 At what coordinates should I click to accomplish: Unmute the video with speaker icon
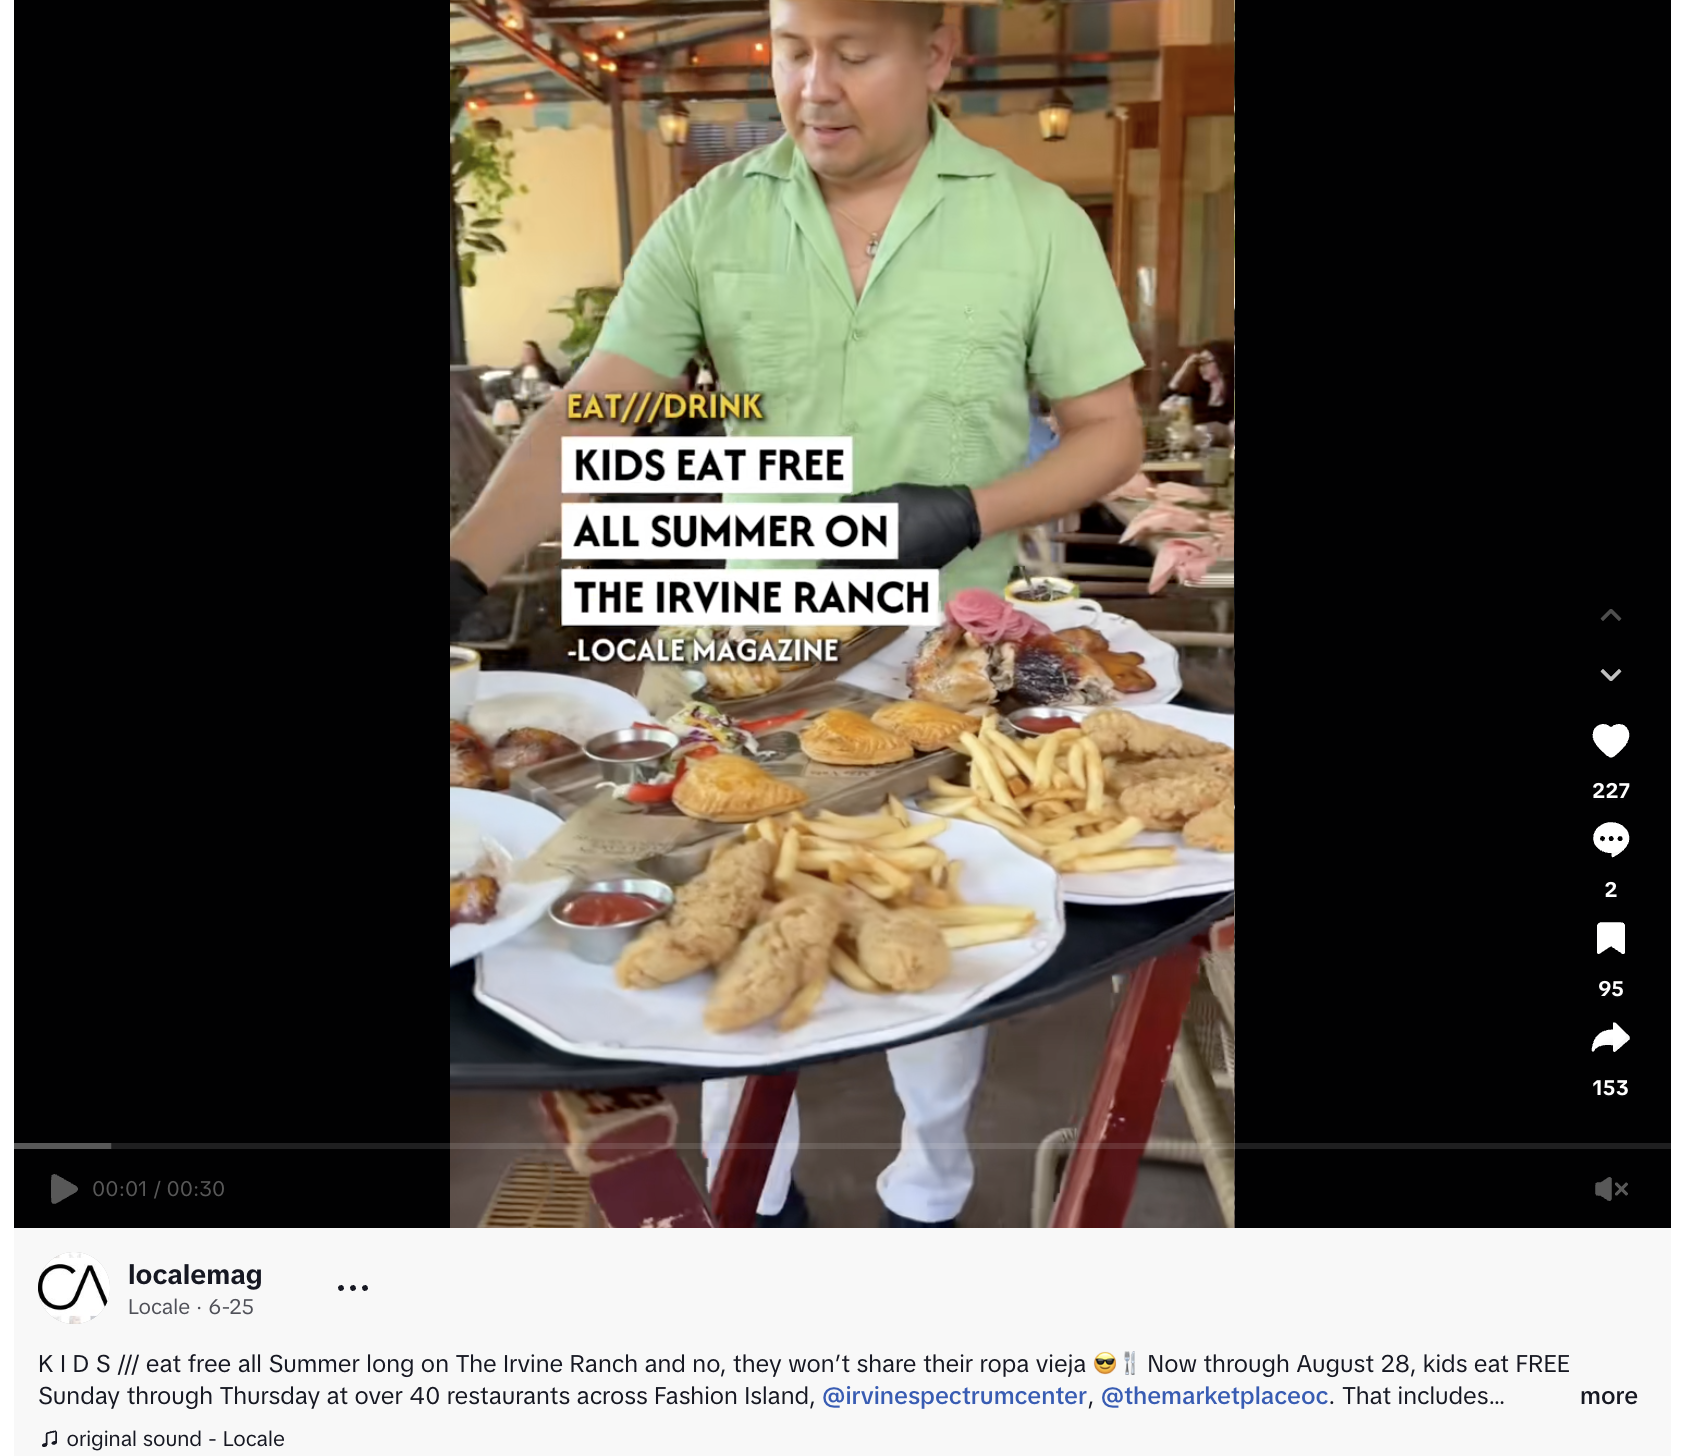(x=1611, y=1189)
